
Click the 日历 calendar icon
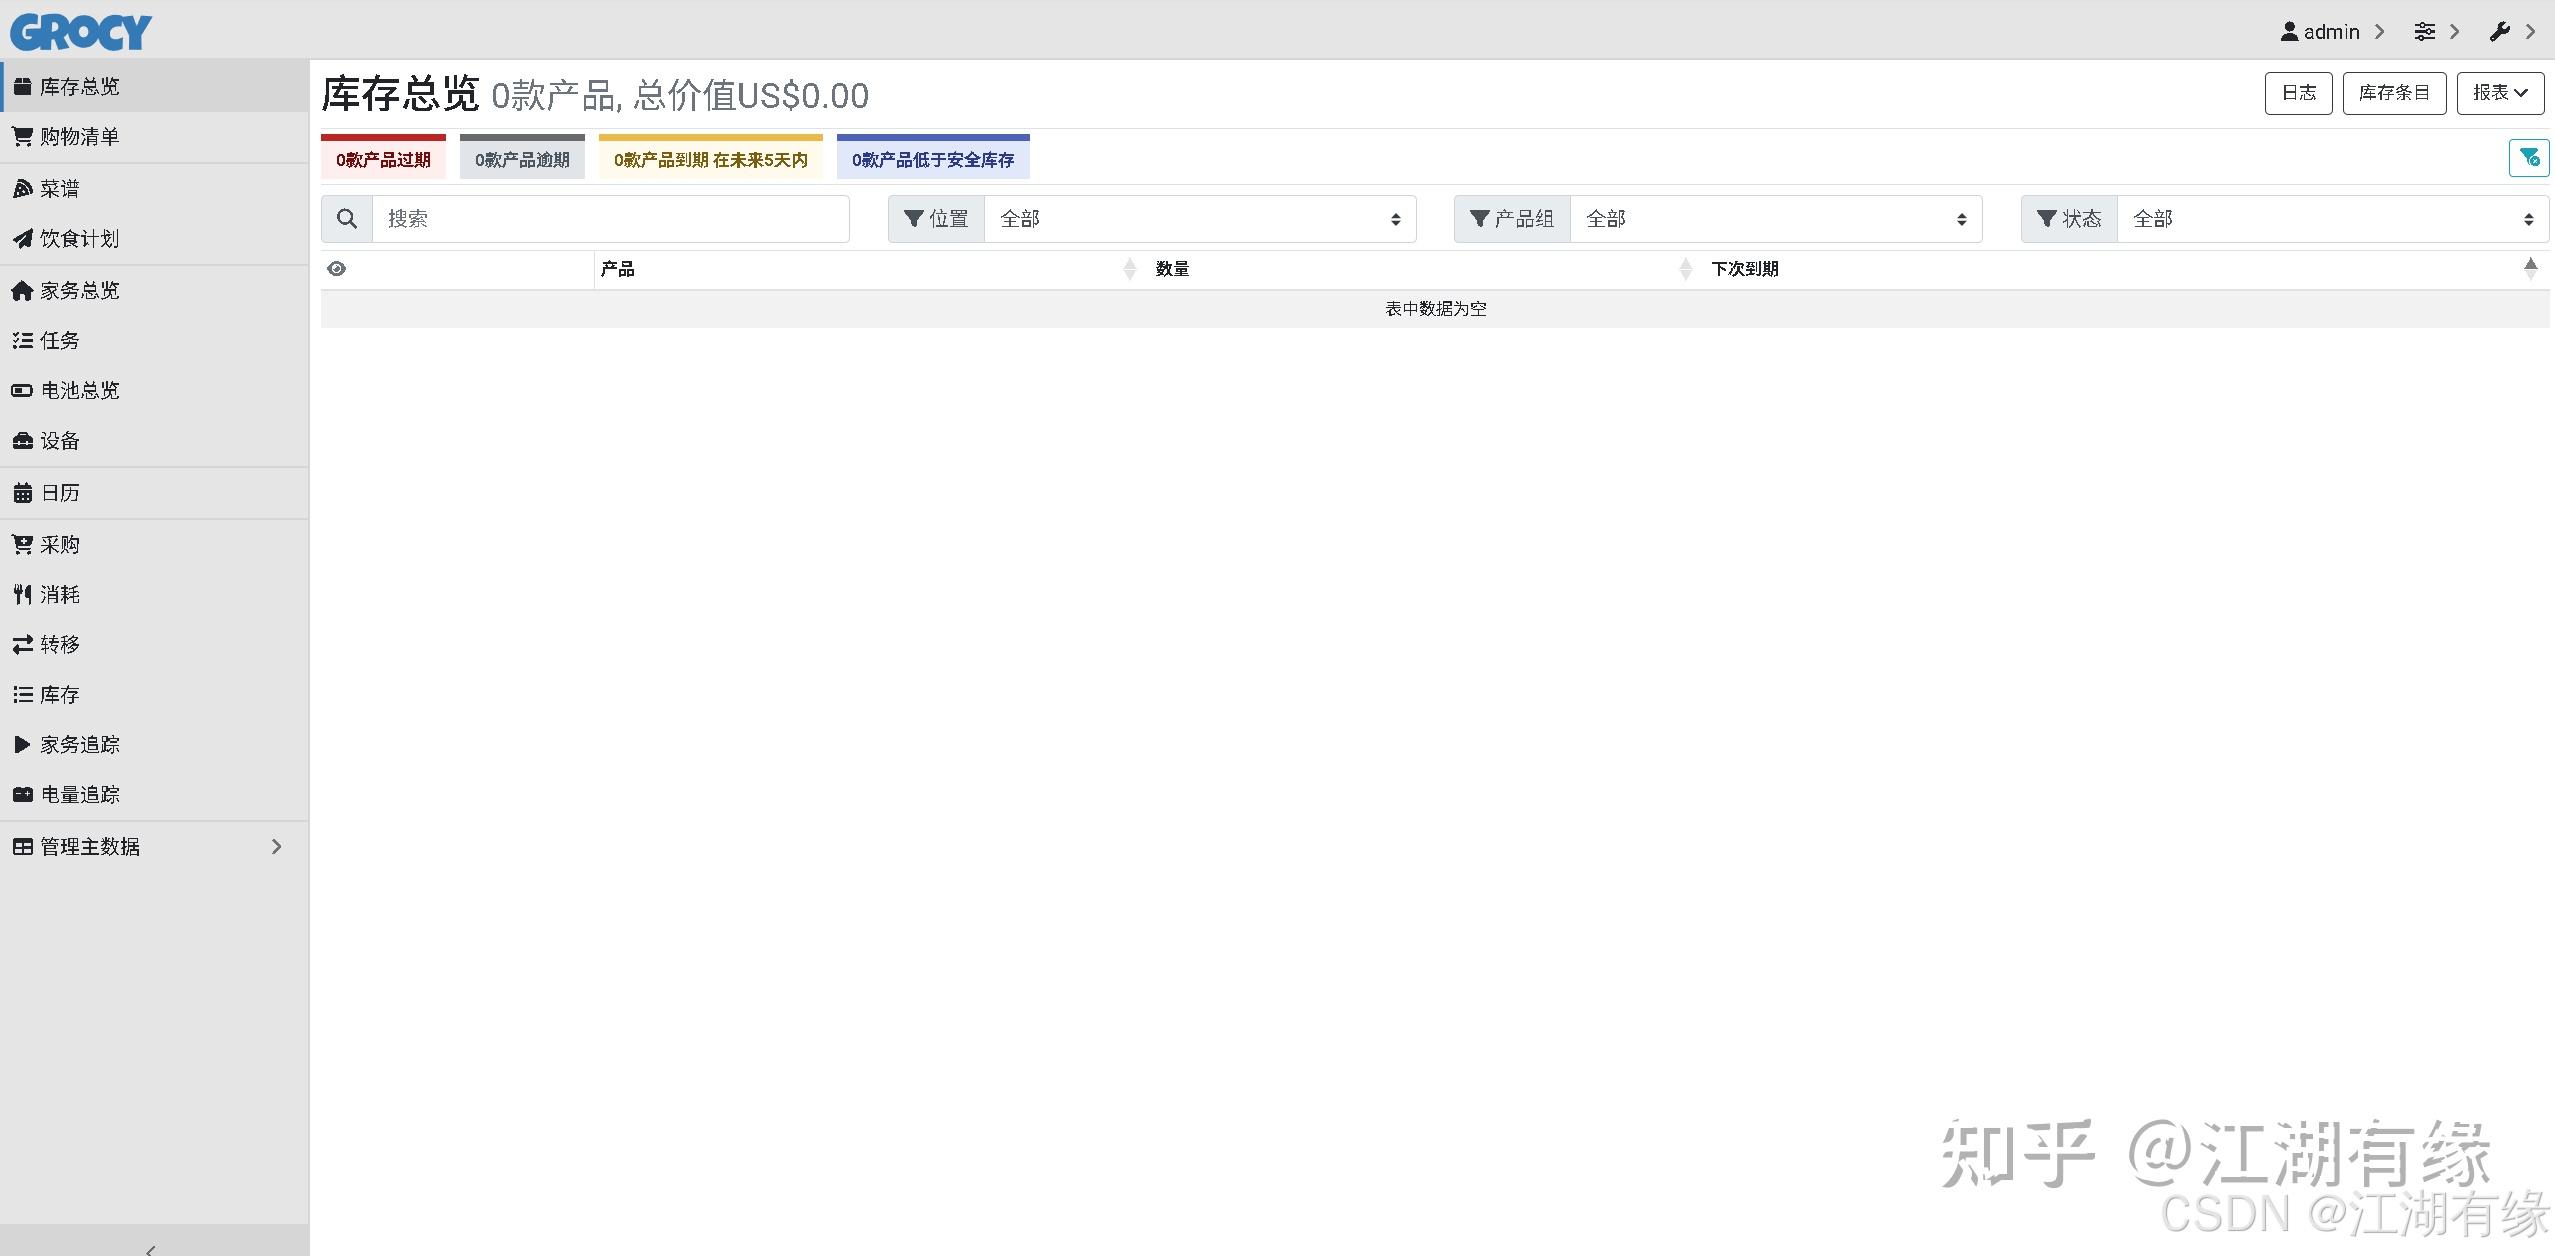tap(22, 492)
